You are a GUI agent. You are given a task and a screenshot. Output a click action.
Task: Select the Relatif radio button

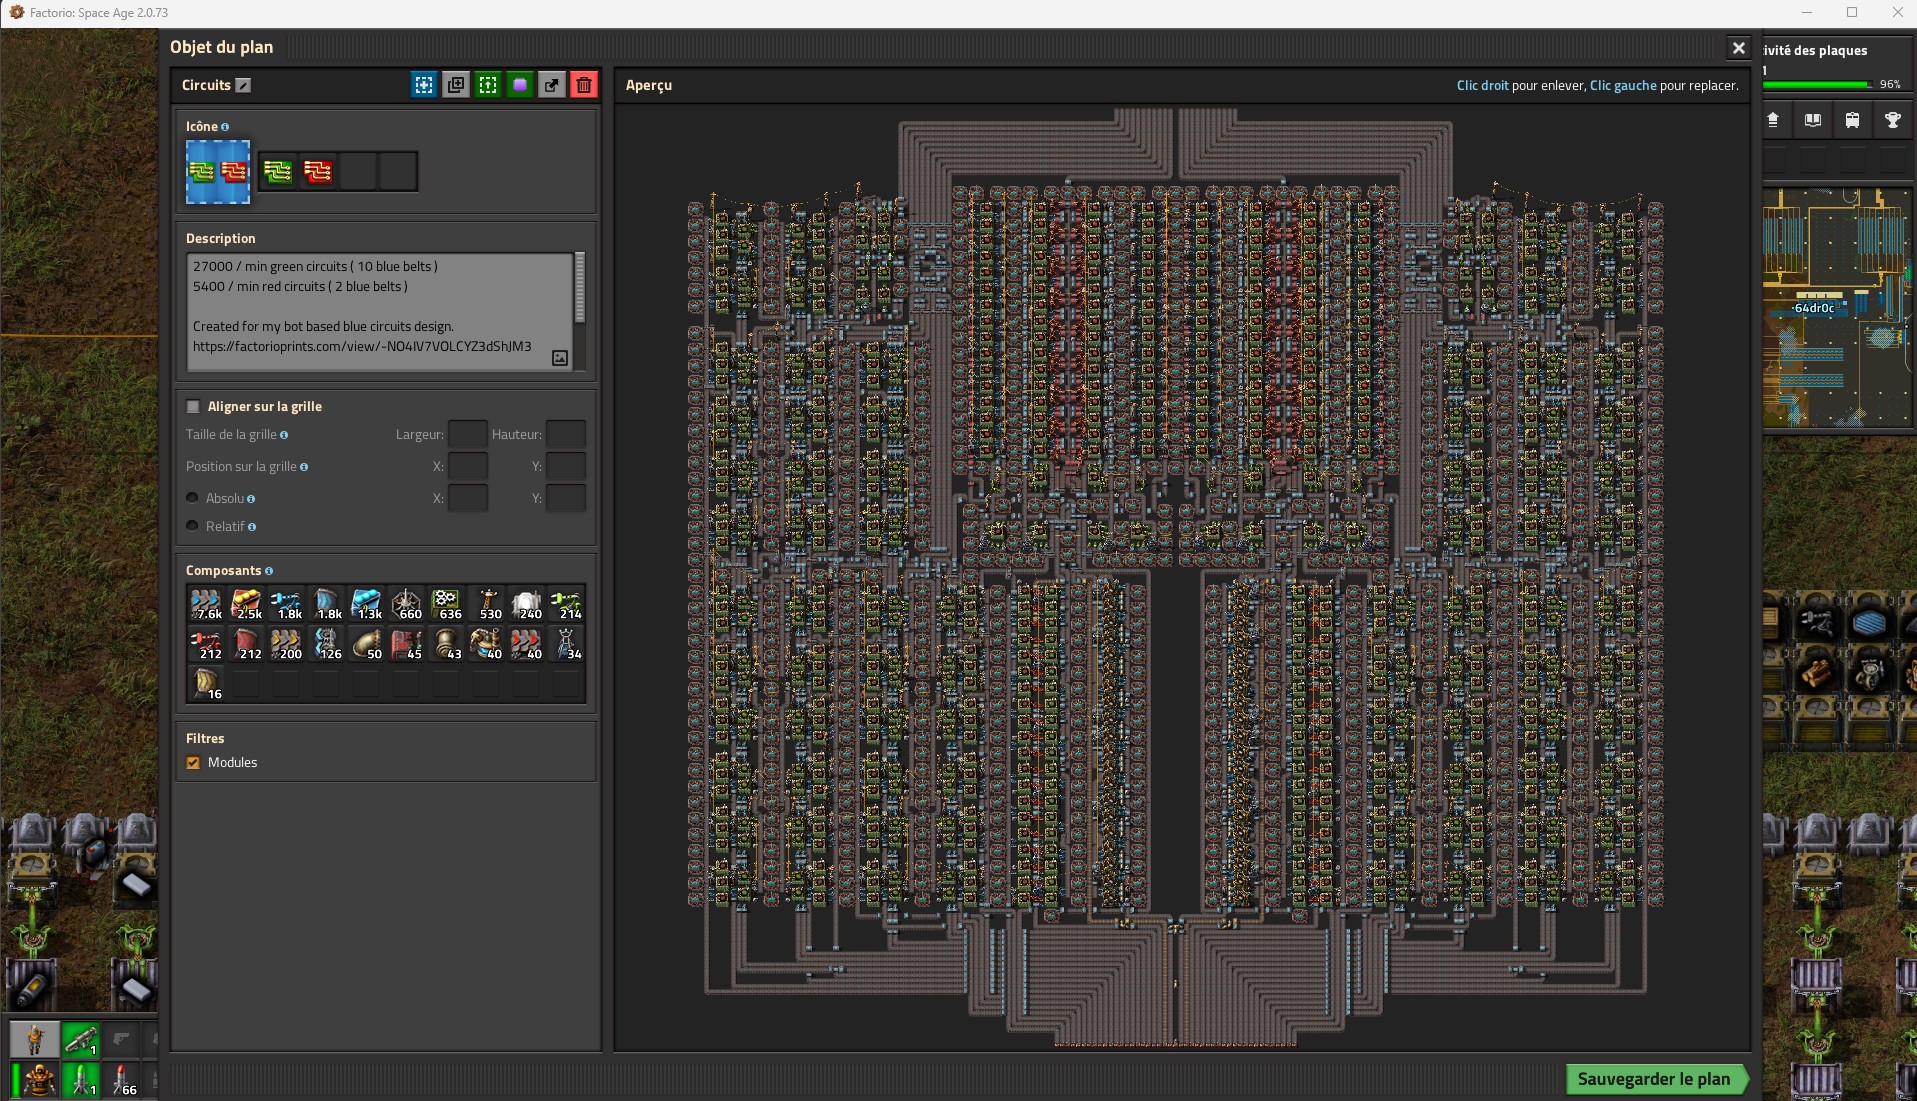click(193, 526)
